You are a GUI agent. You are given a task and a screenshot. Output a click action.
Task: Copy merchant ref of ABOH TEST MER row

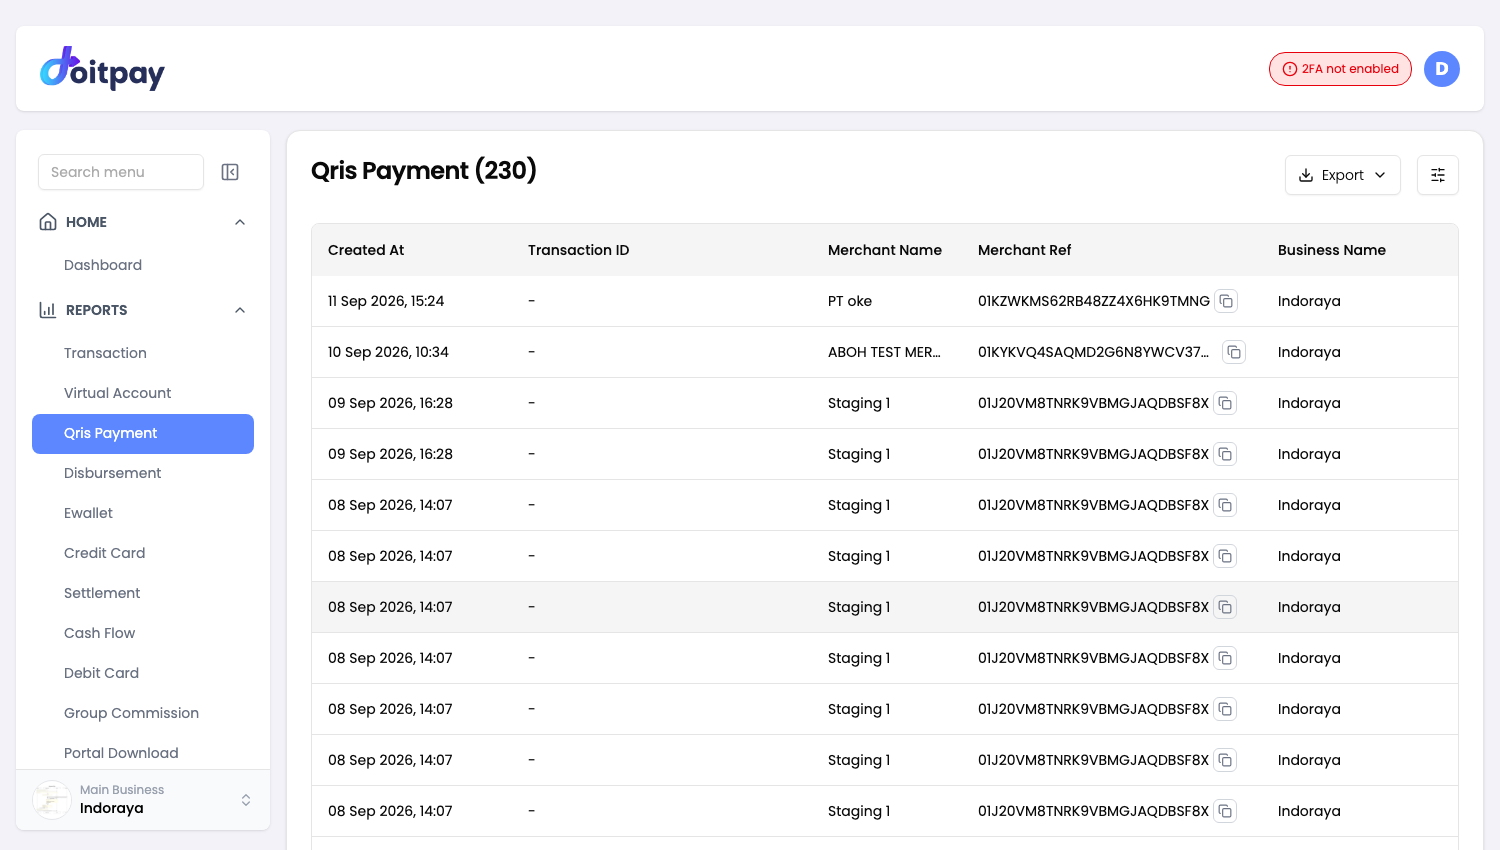click(1234, 352)
